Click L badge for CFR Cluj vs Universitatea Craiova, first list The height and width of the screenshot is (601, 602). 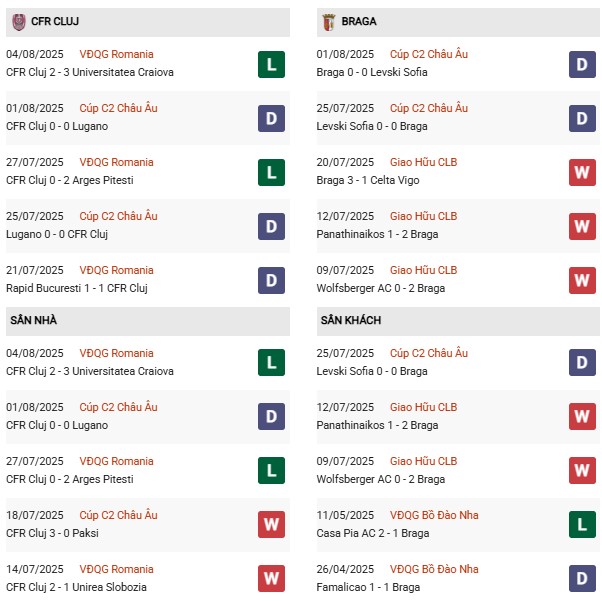pyautogui.click(x=271, y=64)
